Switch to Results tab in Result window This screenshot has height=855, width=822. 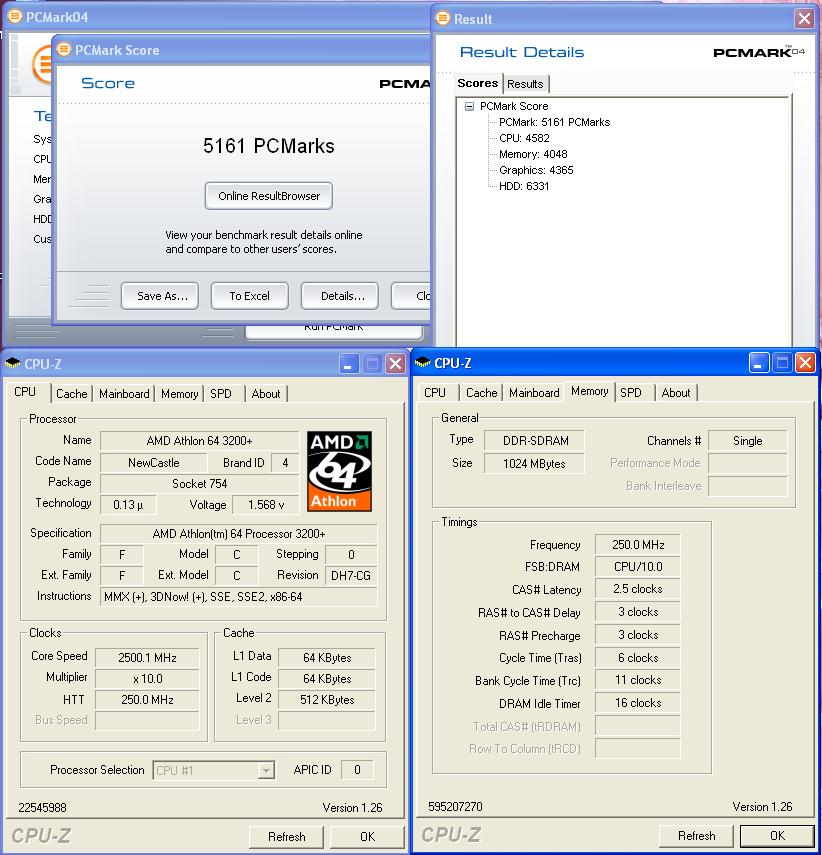(525, 84)
